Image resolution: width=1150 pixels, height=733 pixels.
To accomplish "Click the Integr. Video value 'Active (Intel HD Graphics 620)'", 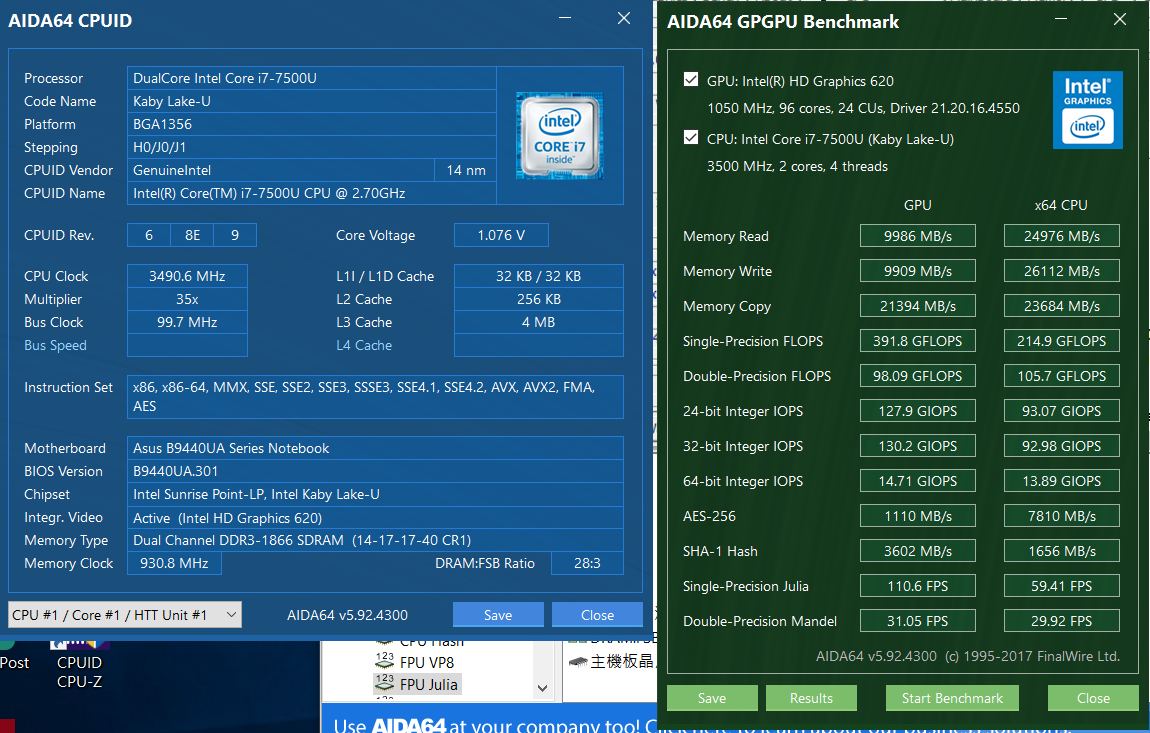I will [x=376, y=517].
